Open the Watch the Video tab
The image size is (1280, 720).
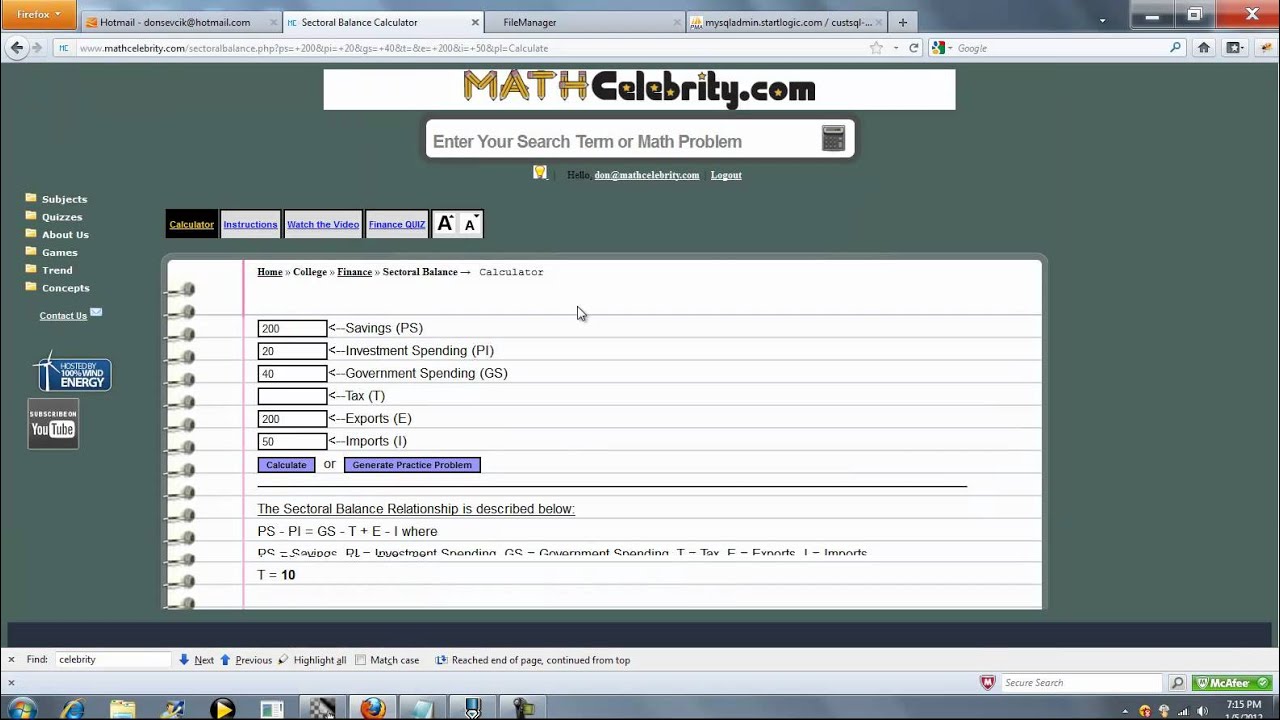tap(323, 224)
